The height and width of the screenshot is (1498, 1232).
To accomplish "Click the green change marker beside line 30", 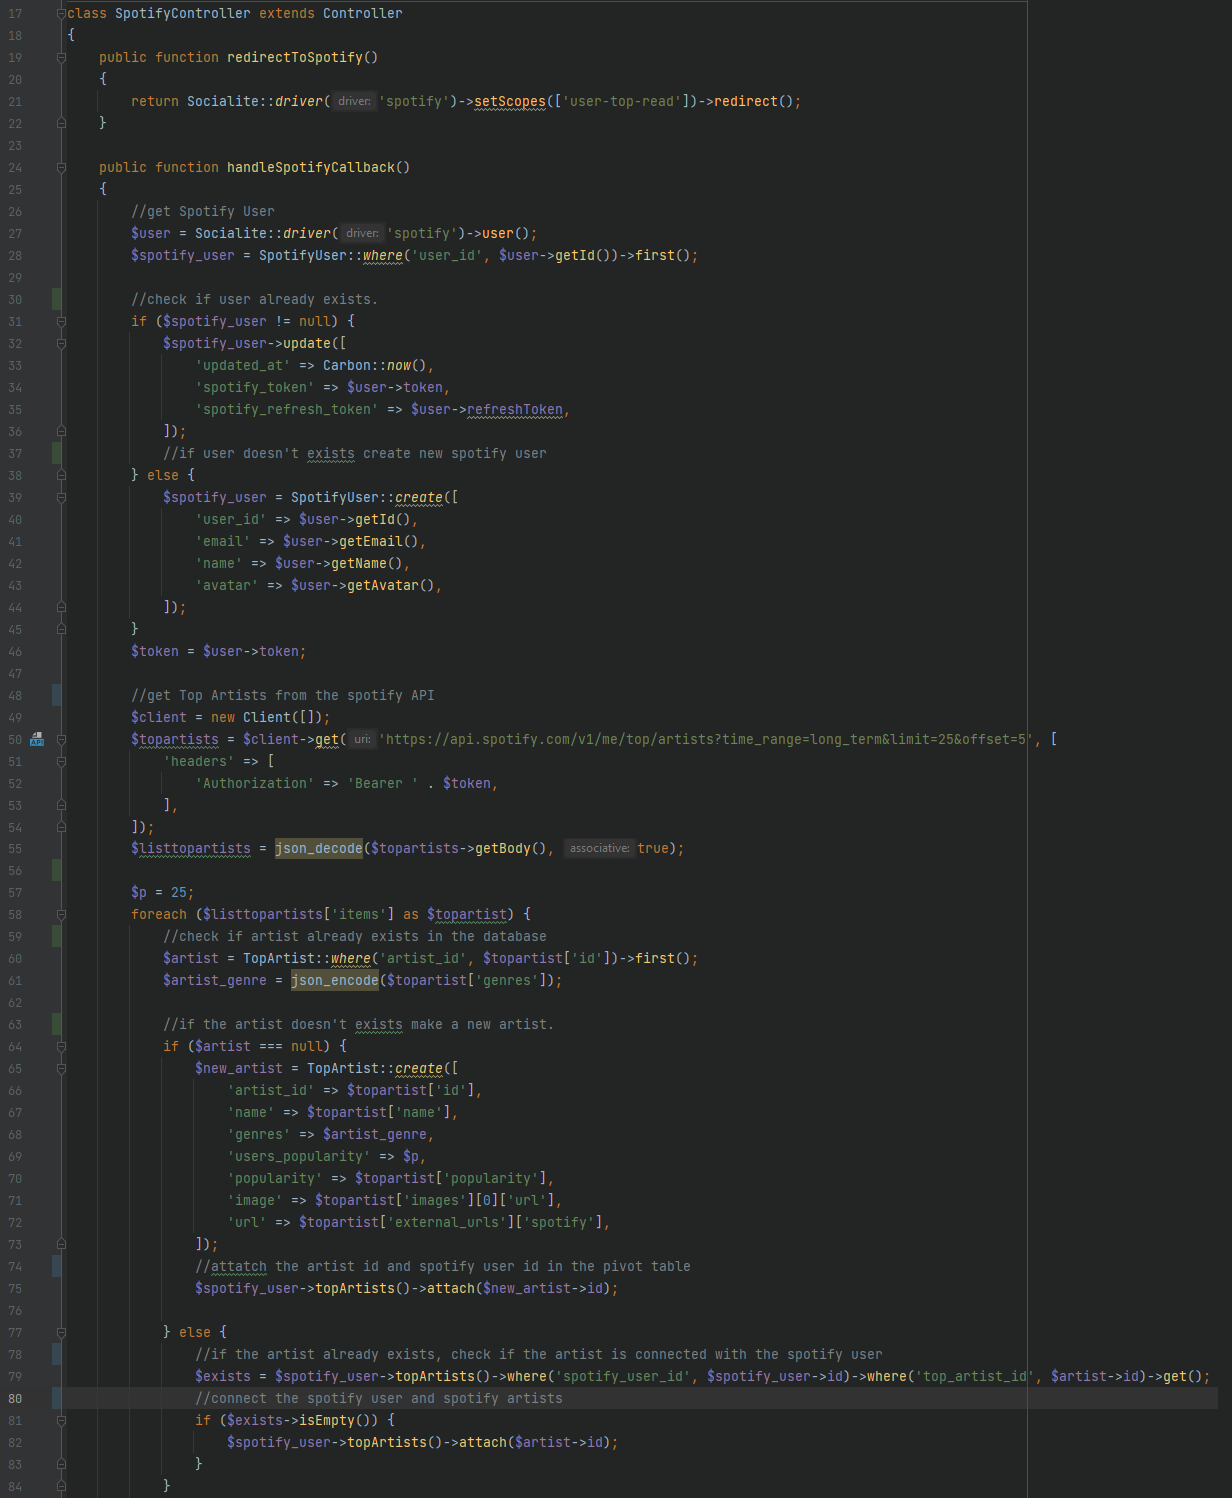I will pyautogui.click(x=56, y=299).
